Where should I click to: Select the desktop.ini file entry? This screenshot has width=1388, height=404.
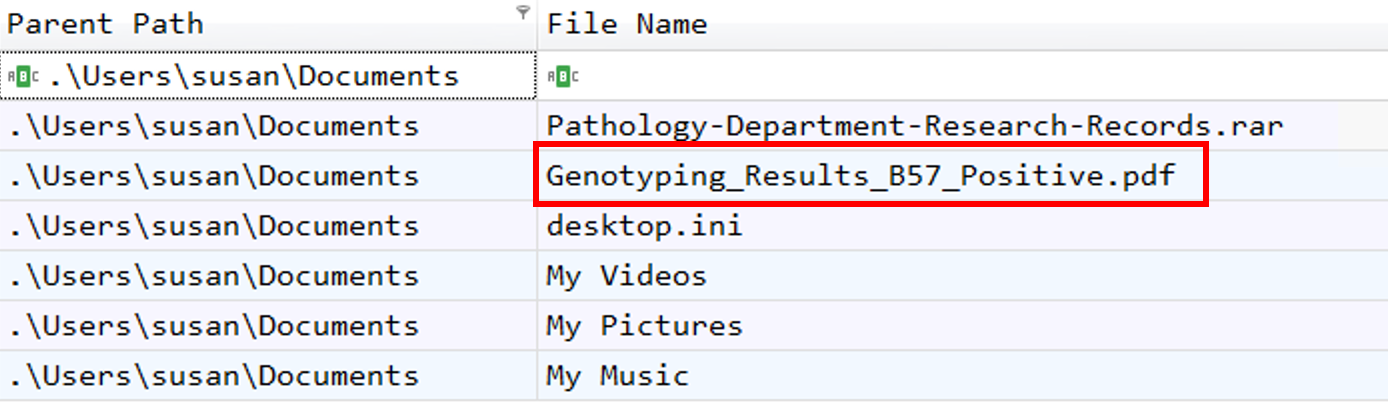644,226
